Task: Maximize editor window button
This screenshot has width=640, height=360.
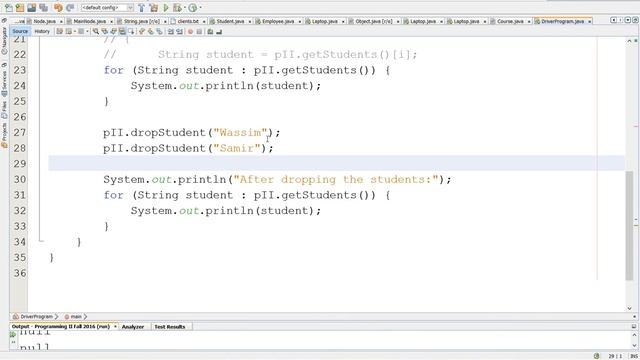Action: pos(635,20)
